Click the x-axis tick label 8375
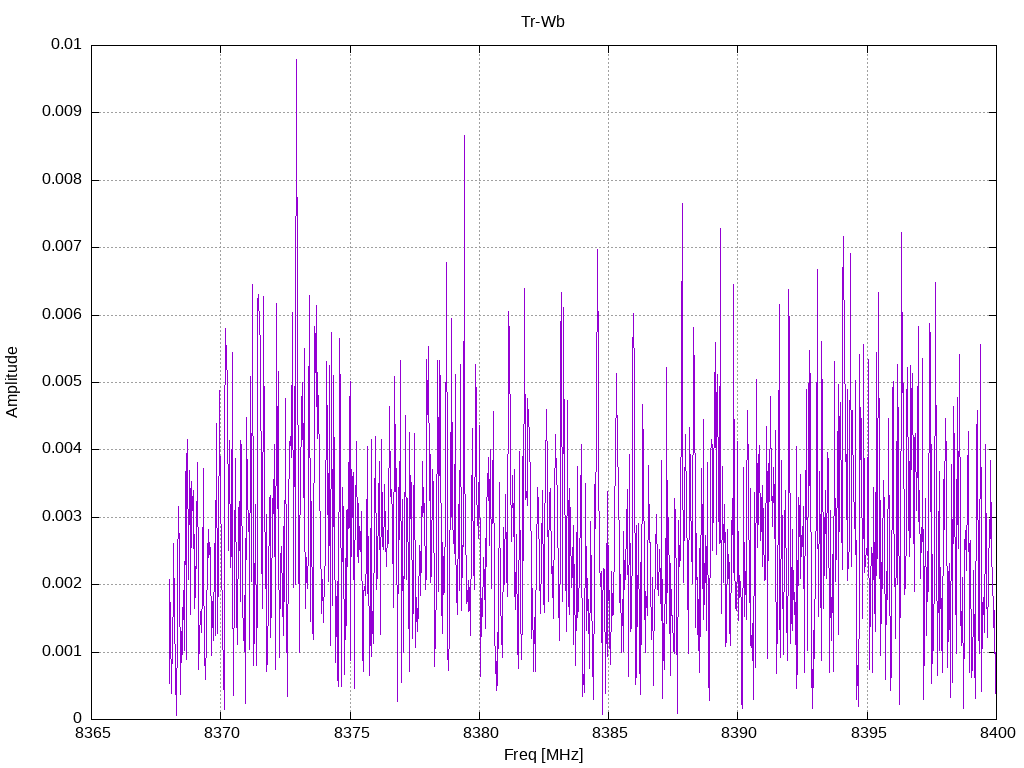Viewport: 1024px width, 768px height. point(351,733)
